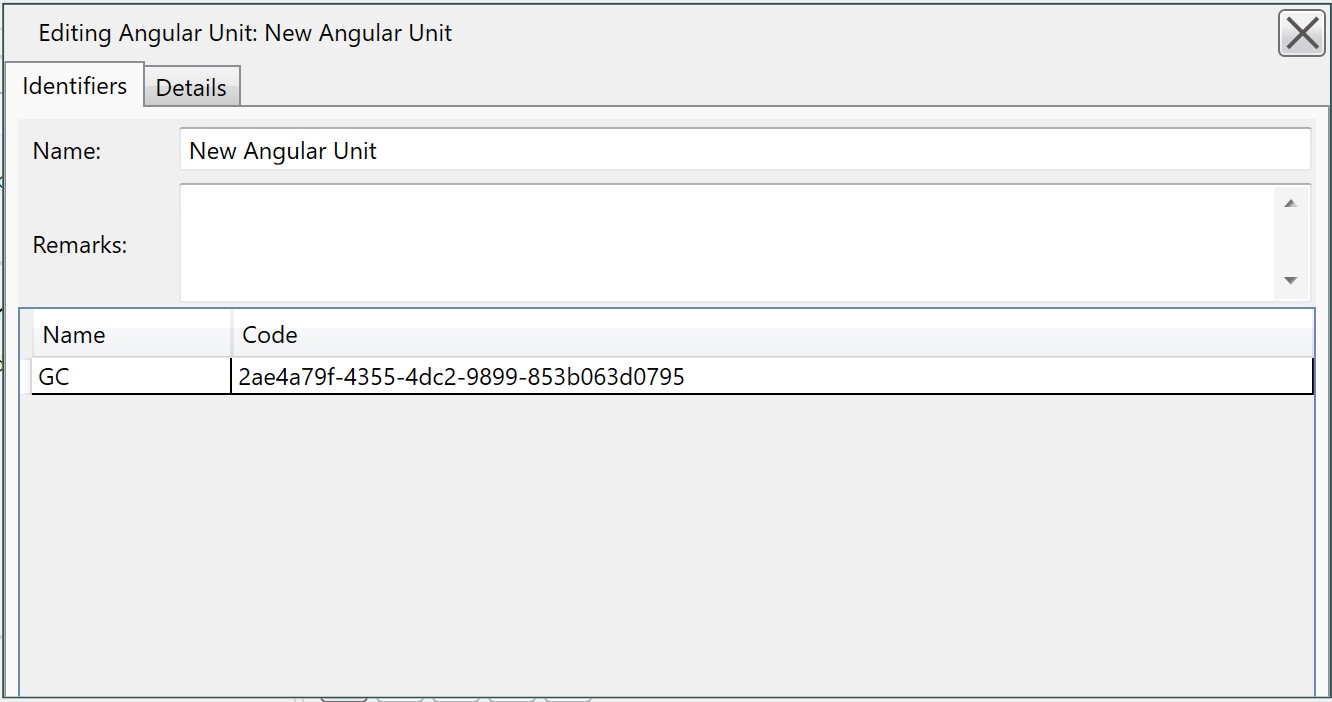1332x702 pixels.
Task: Click the empty area below identifier rows
Action: point(666,545)
